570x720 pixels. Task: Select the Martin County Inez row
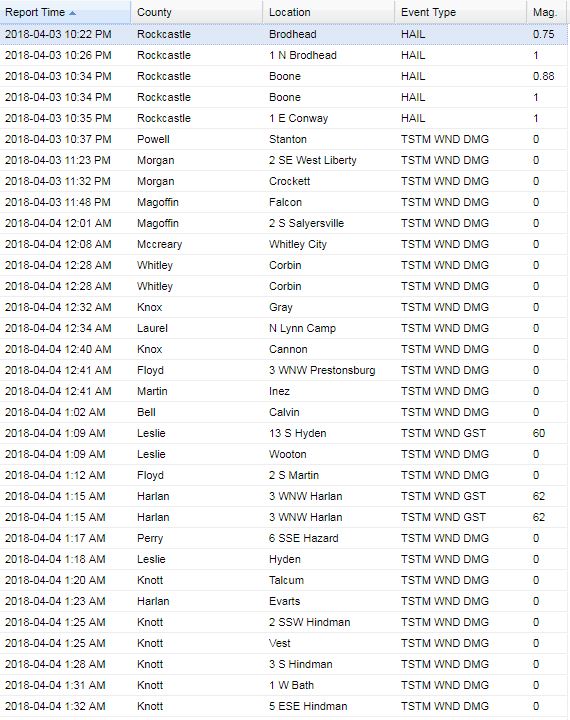point(284,392)
